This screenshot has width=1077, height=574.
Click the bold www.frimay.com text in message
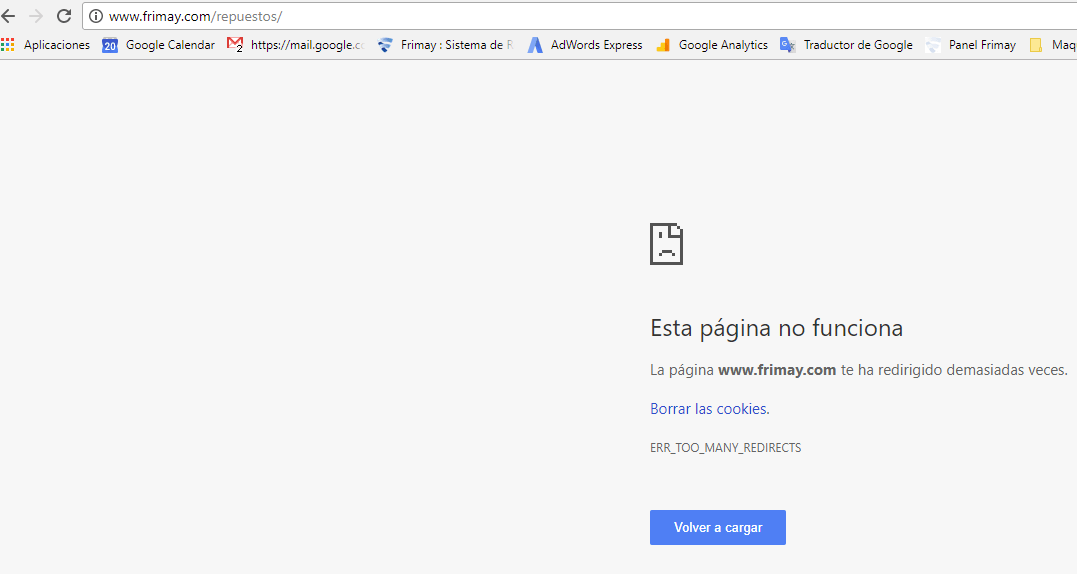click(777, 370)
